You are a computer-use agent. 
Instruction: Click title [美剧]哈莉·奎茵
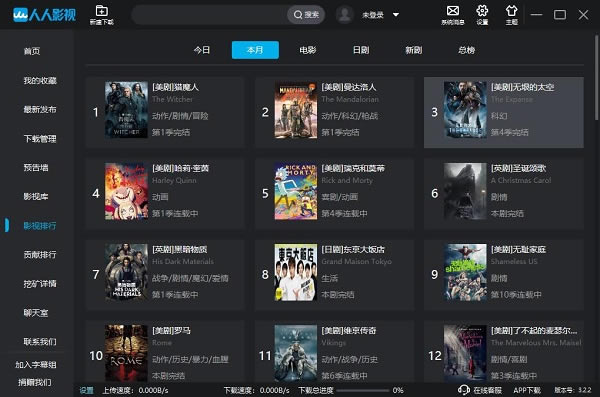point(180,168)
